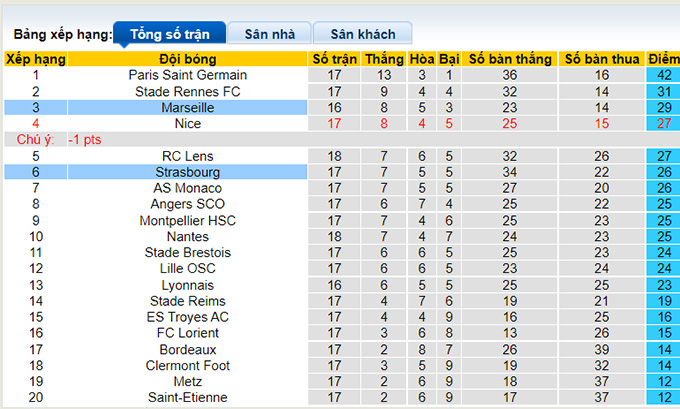Open the Lyonnais team link

pyautogui.click(x=188, y=285)
